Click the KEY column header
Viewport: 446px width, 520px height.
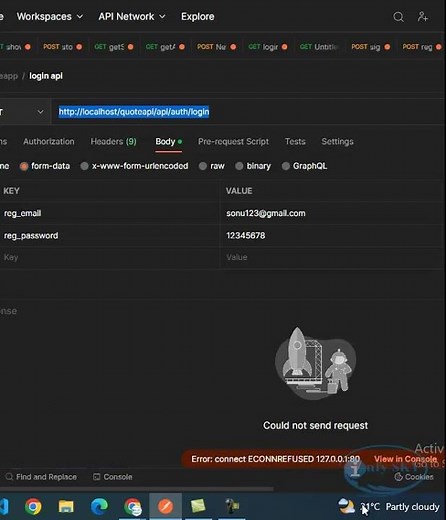[x=11, y=191]
